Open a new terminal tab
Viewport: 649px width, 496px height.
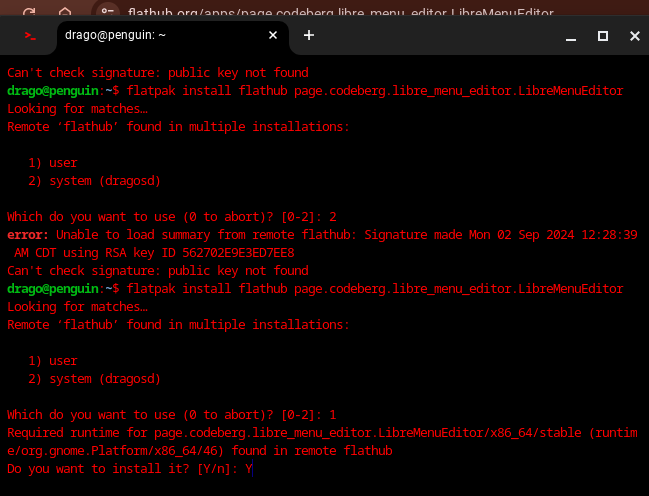[x=309, y=36]
